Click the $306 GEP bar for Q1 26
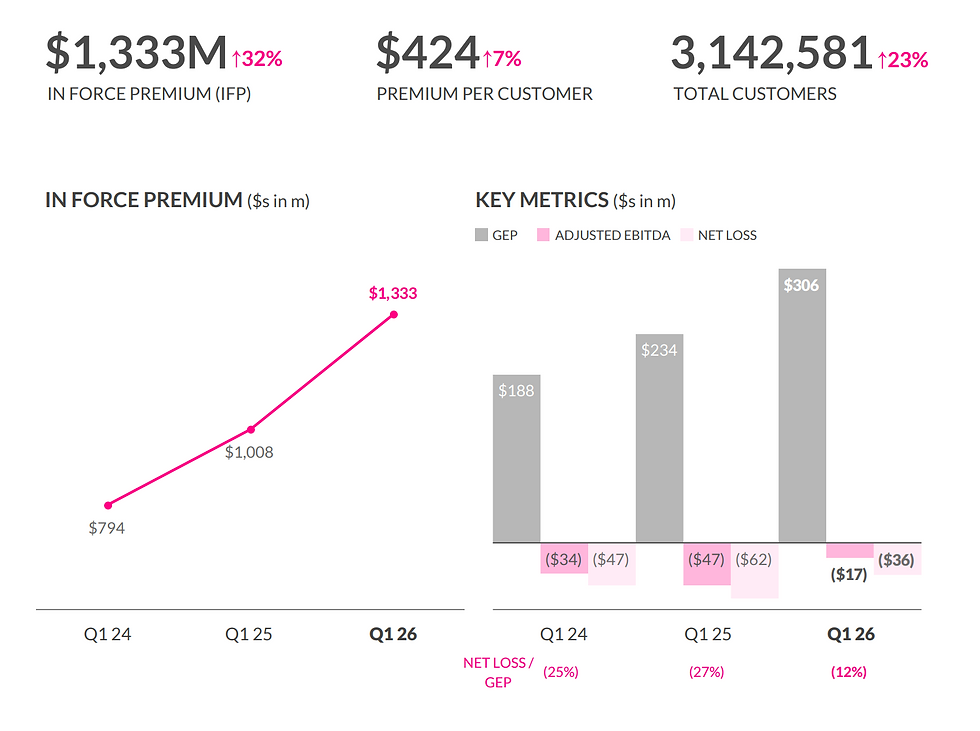The height and width of the screenshot is (731, 980). point(802,405)
